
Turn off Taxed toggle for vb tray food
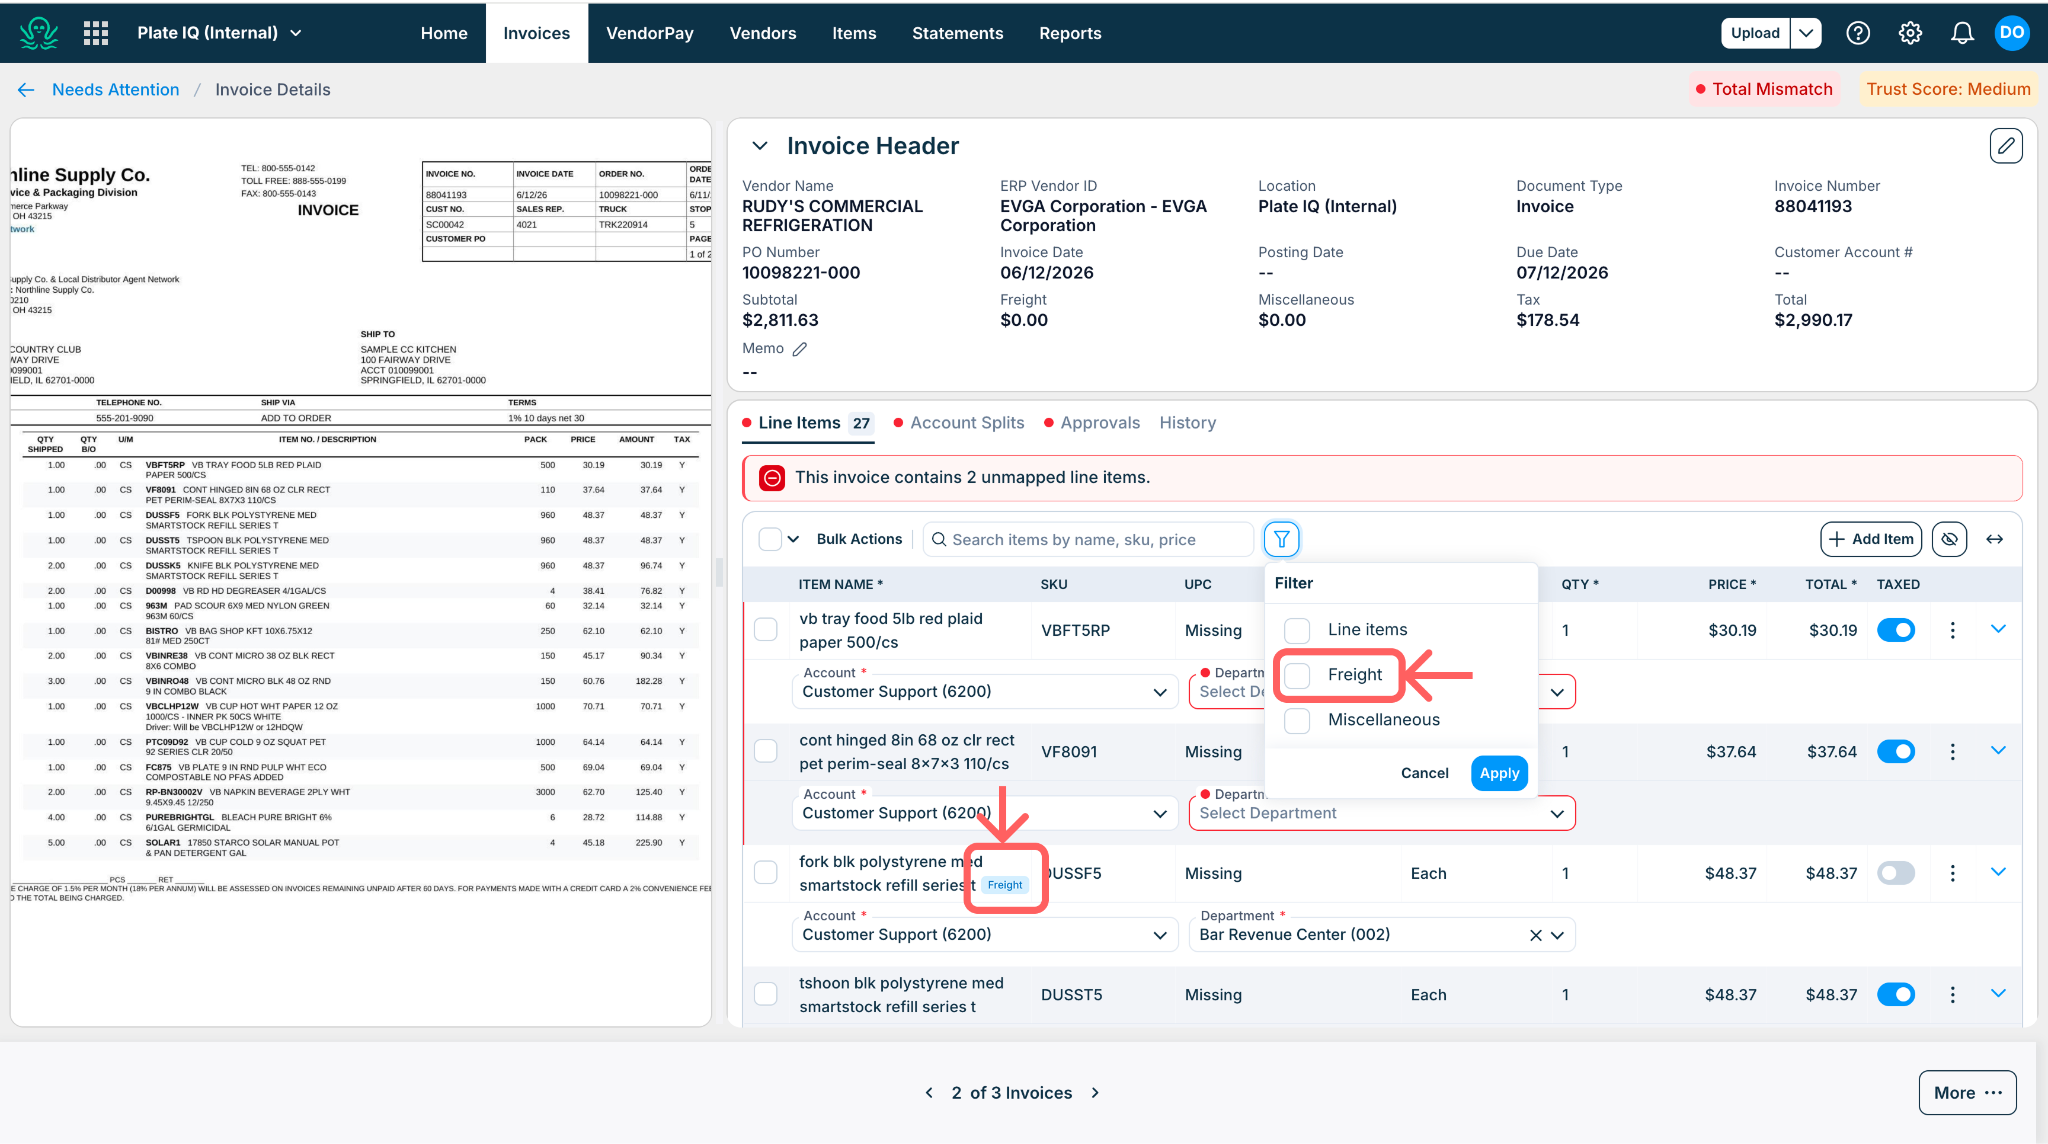[x=1896, y=630]
